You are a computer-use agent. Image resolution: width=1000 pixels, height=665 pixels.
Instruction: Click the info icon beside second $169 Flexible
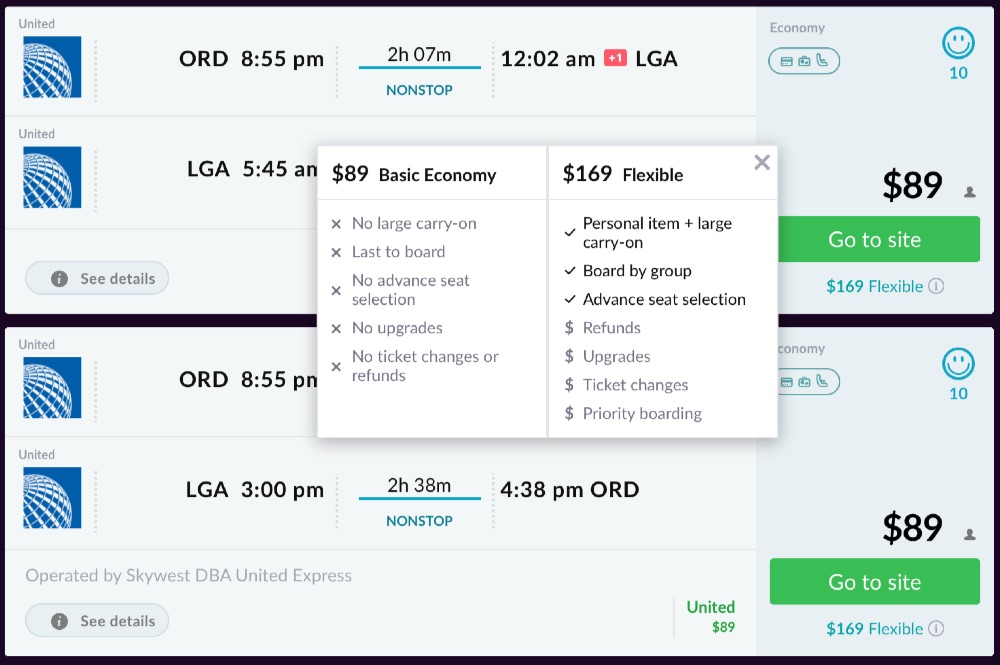[936, 629]
